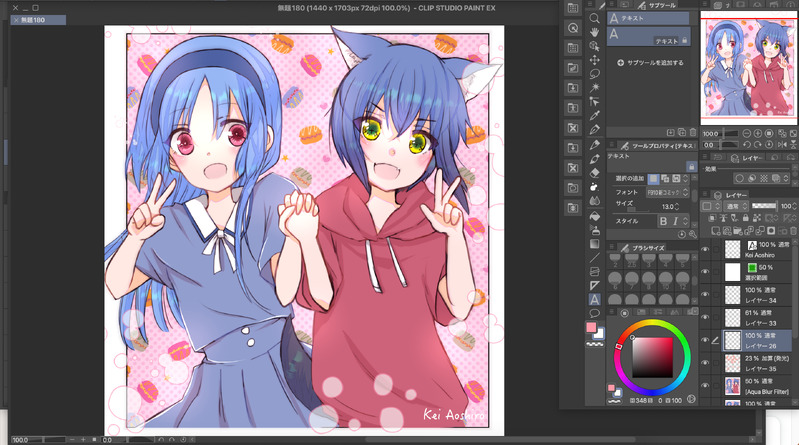The image size is (799, 445).
Task: Click the Navigator preview thumbnail
Action: click(x=748, y=67)
